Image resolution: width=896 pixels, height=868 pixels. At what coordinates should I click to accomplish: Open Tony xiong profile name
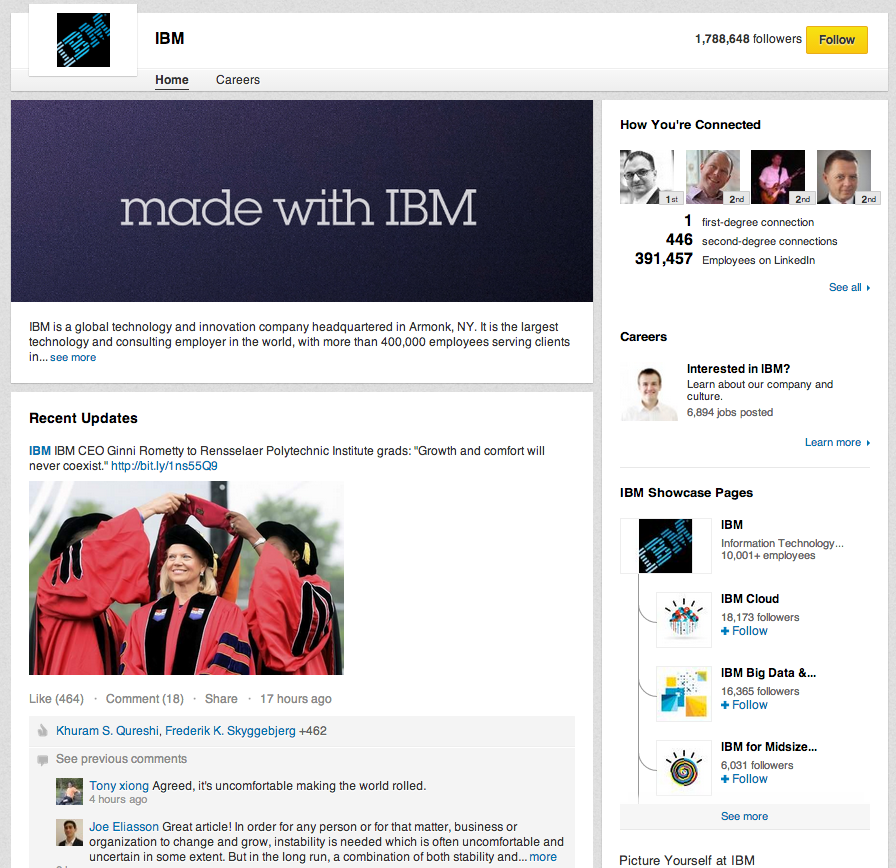coord(119,786)
